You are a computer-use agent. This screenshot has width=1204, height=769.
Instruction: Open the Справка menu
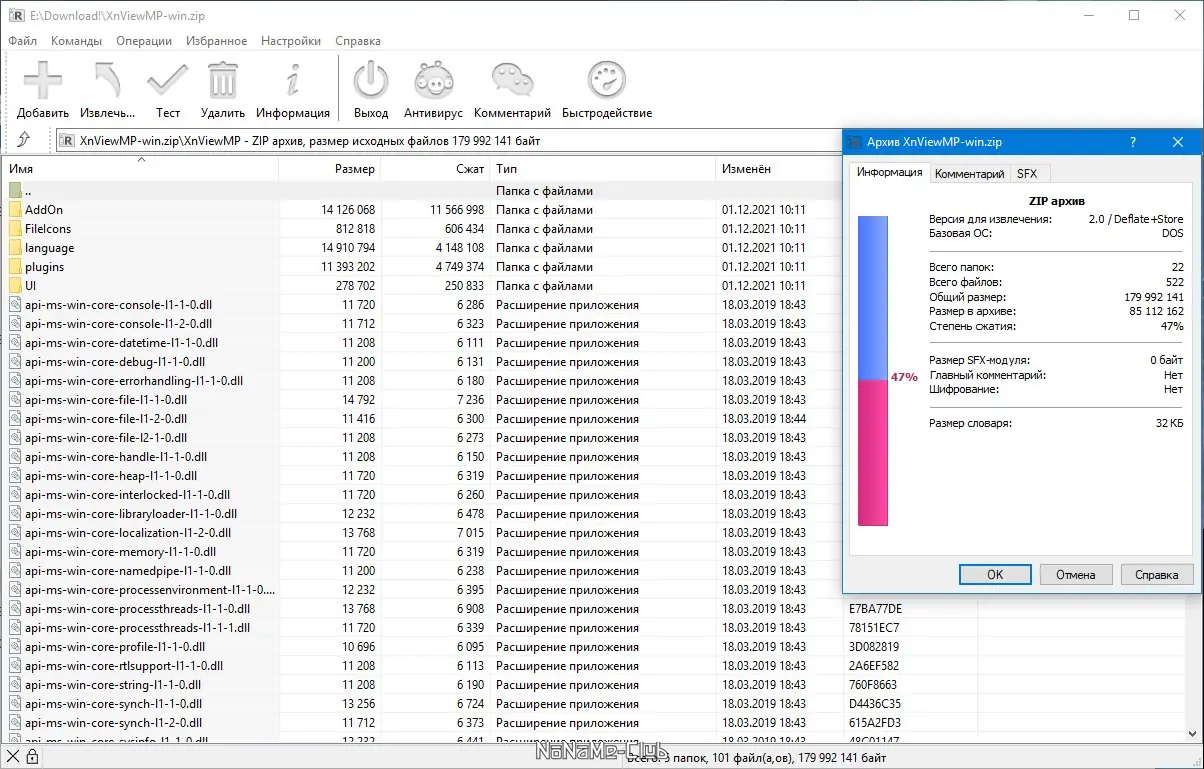[x=358, y=41]
